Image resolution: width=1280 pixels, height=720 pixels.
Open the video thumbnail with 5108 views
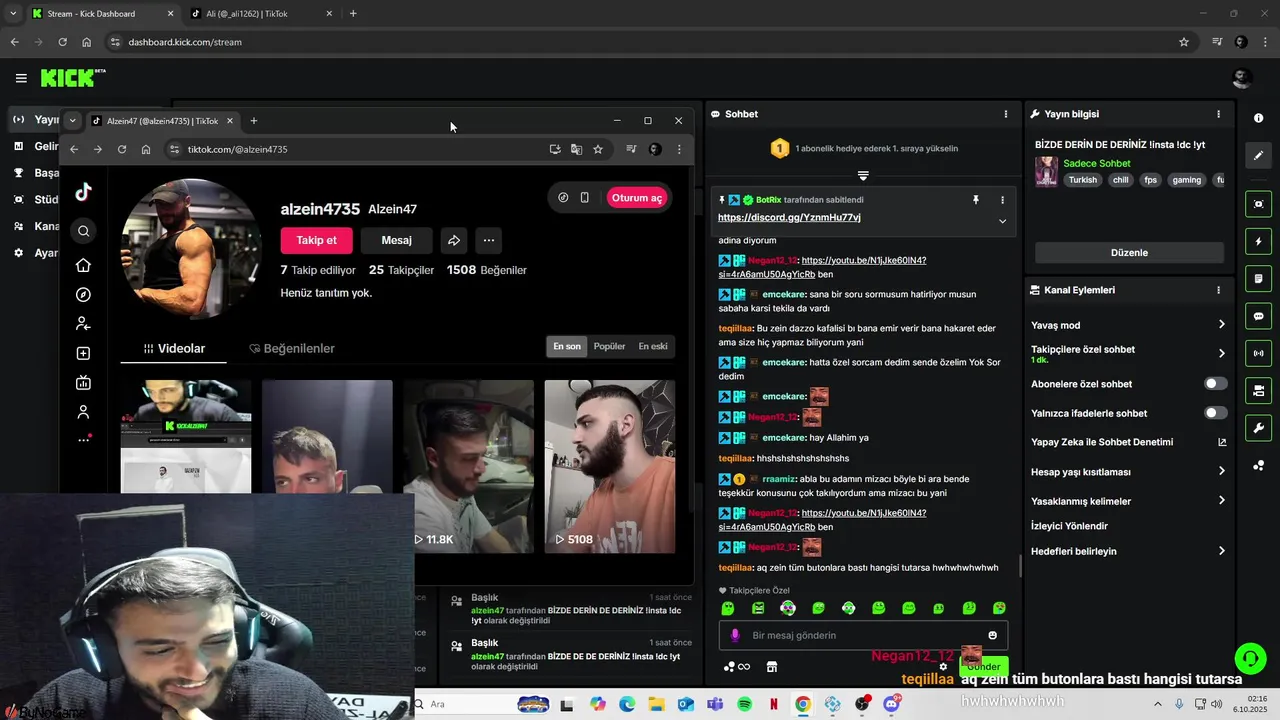pos(610,466)
